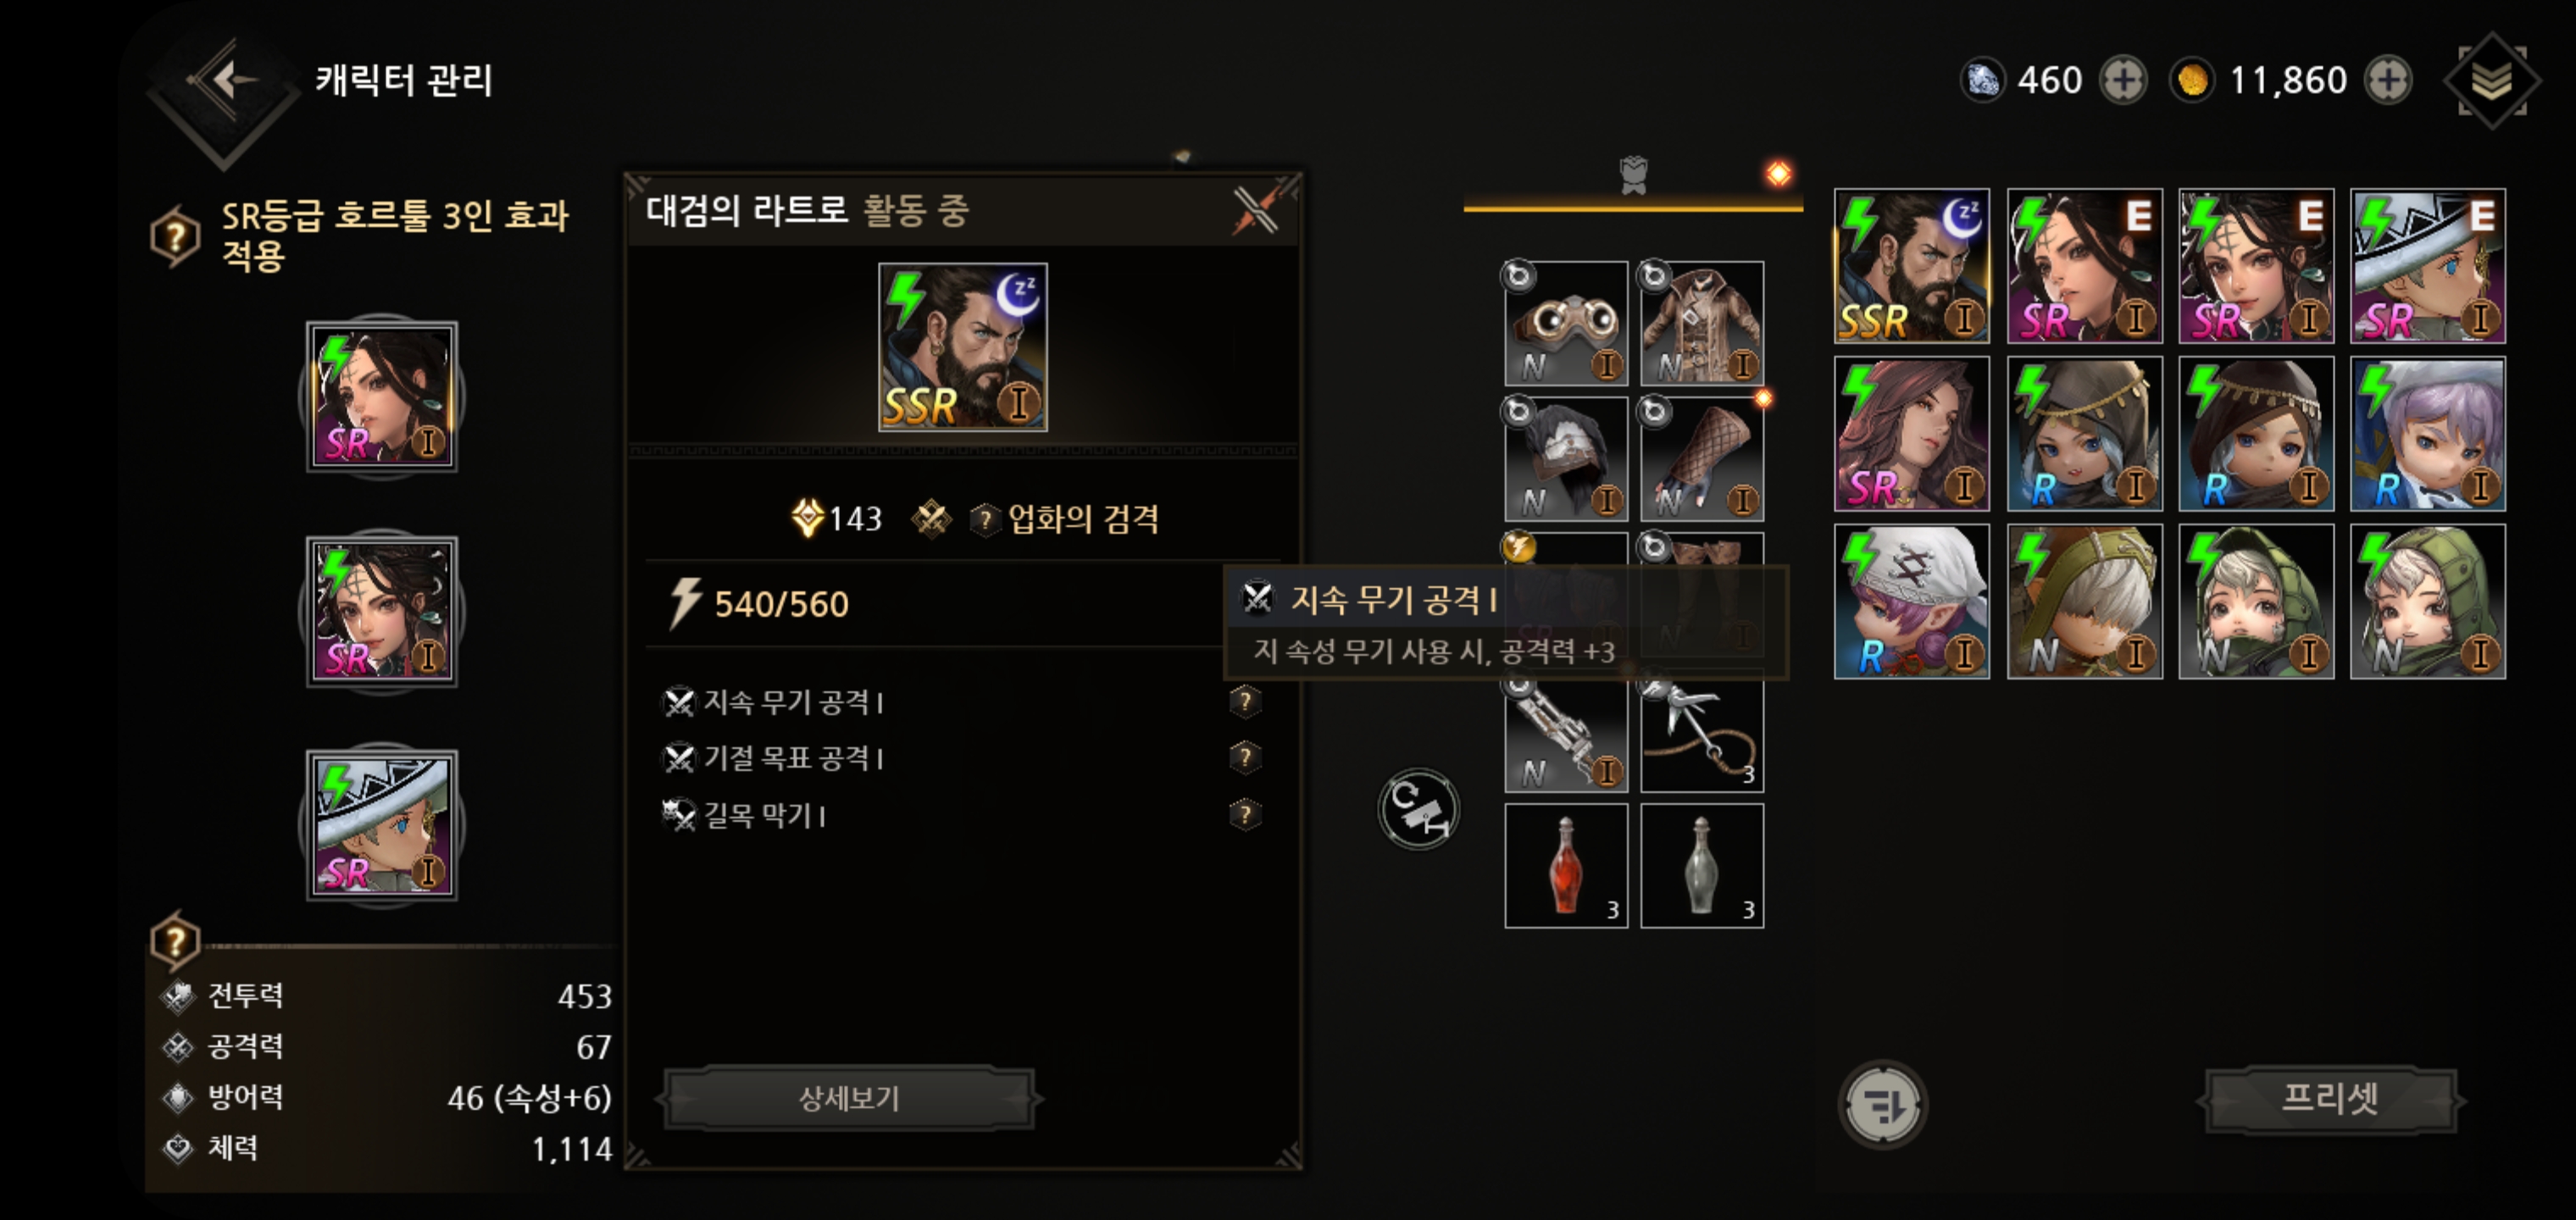Show help for 길목 막기 I skill

coord(1245,814)
